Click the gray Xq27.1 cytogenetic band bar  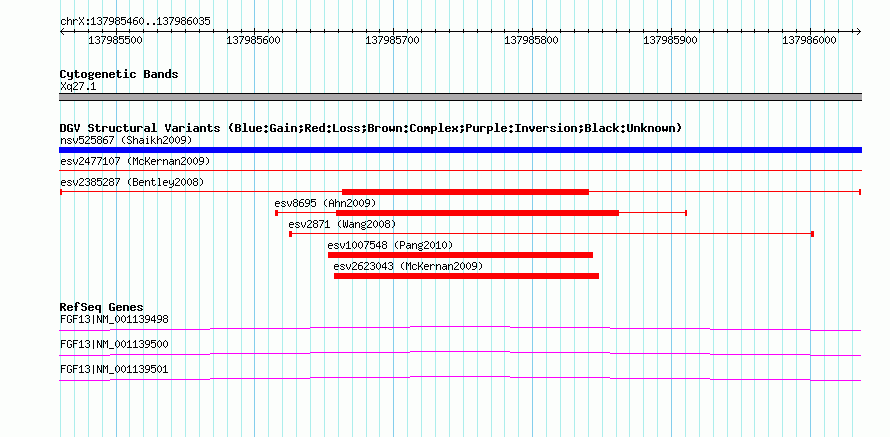pos(460,97)
